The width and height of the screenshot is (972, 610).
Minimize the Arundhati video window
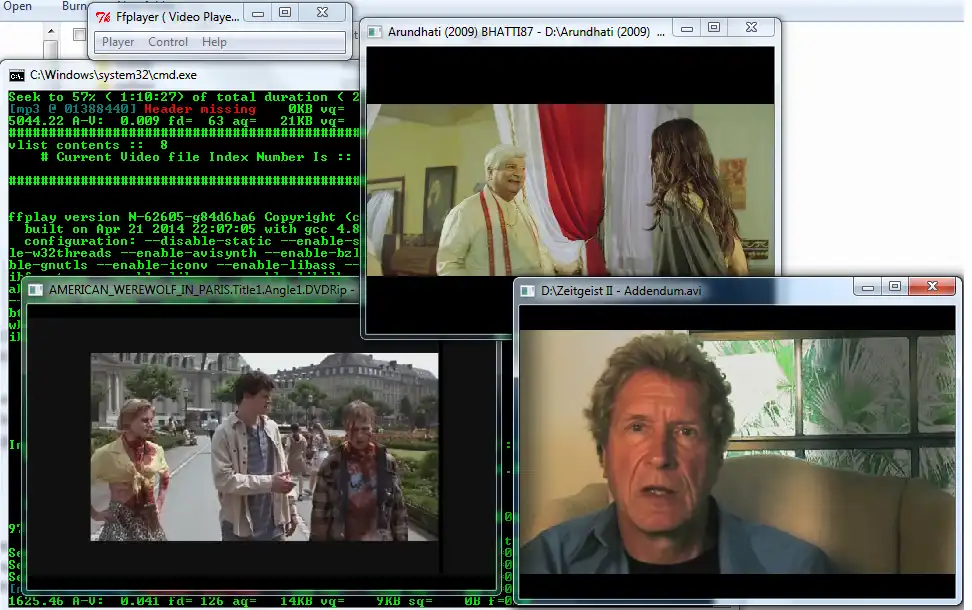coord(687,28)
